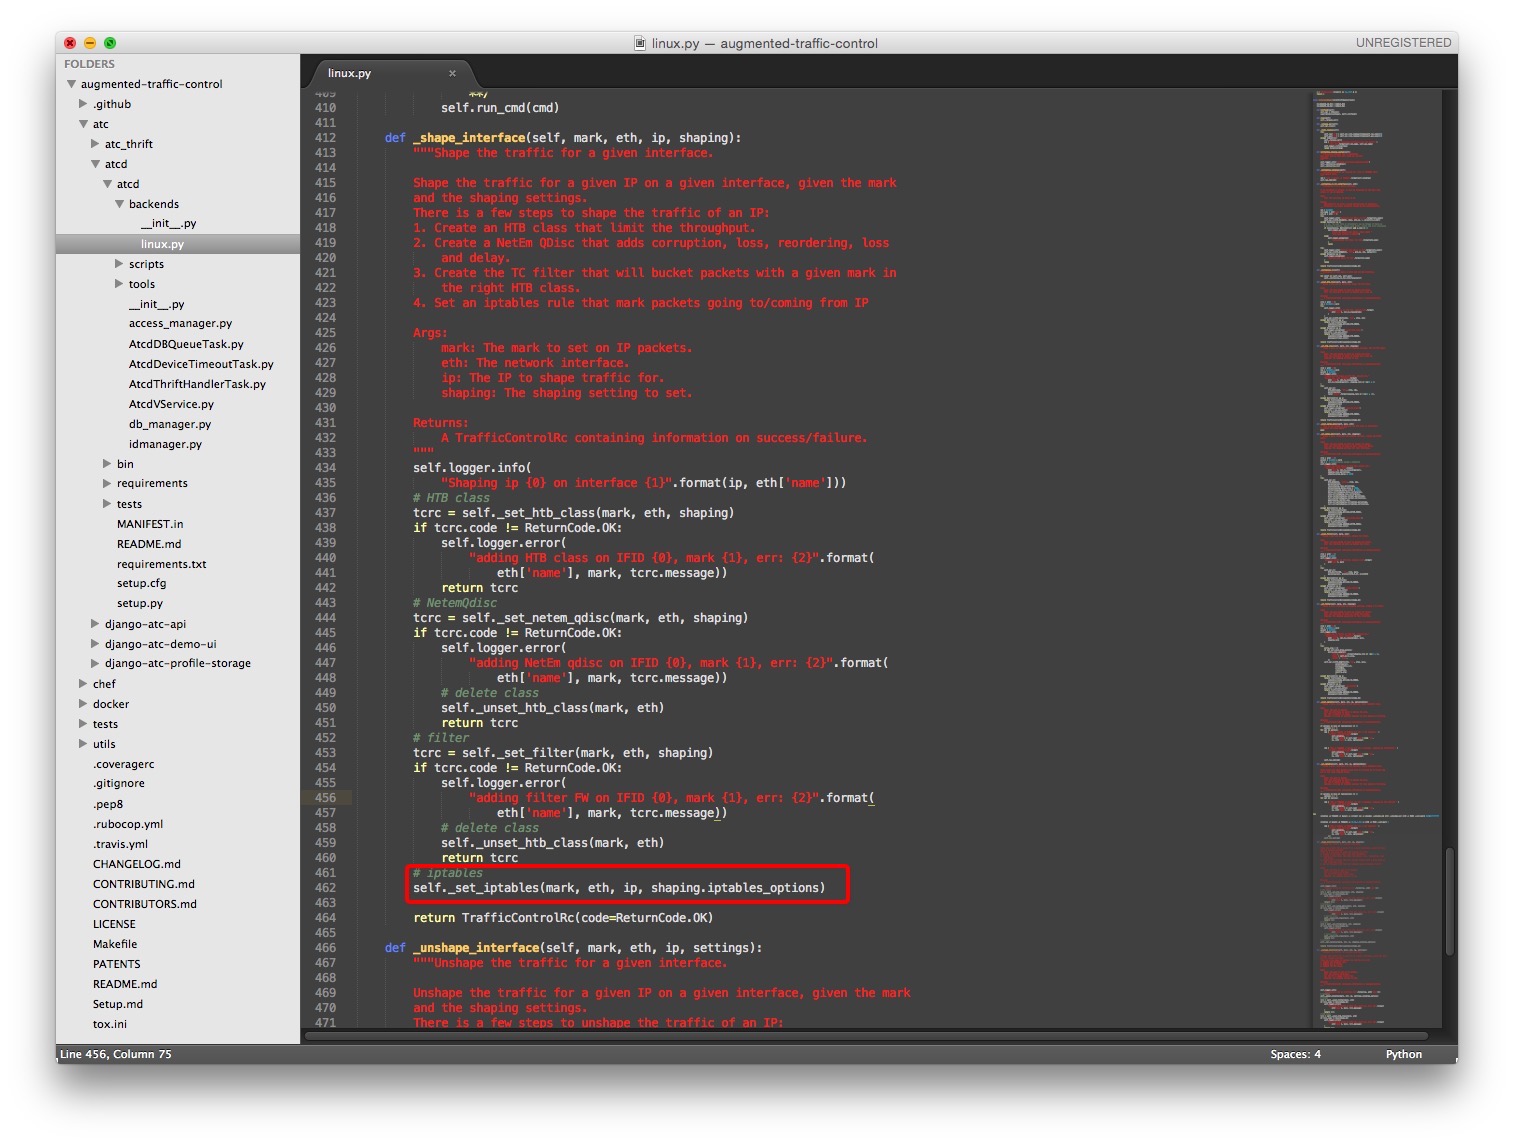Viewport: 1514px width, 1144px height.
Task: Collapse the augmented-traffic-control root folder
Action: point(72,84)
